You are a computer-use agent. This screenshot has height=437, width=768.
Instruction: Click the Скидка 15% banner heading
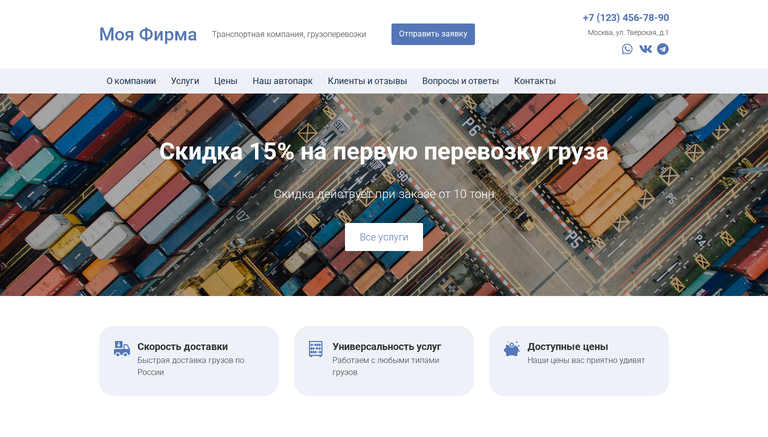[x=384, y=151]
